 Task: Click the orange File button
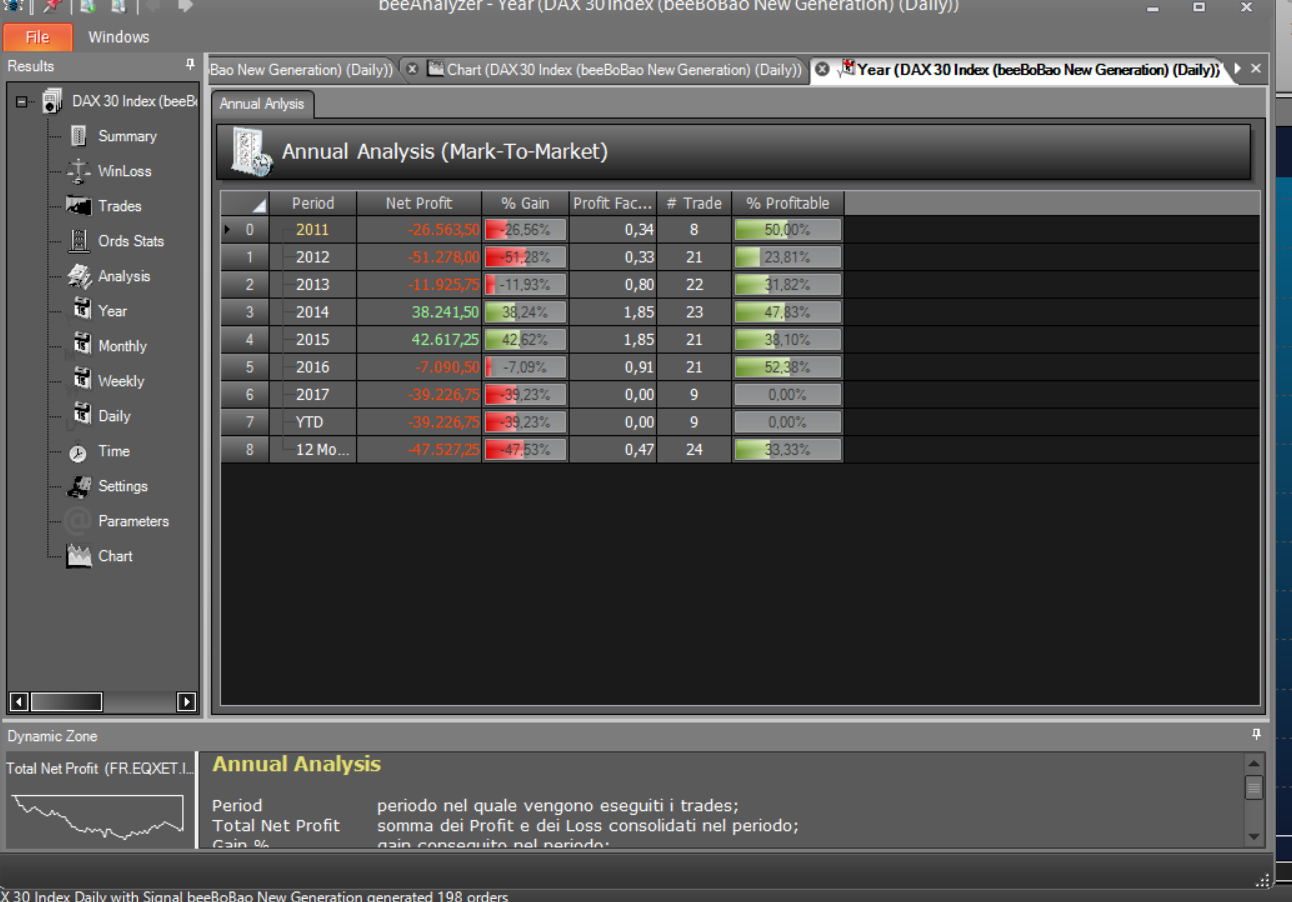pyautogui.click(x=38, y=37)
